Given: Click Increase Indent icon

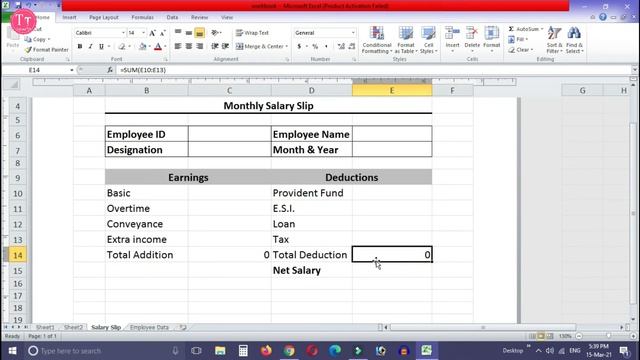Looking at the screenshot, I should [225, 47].
